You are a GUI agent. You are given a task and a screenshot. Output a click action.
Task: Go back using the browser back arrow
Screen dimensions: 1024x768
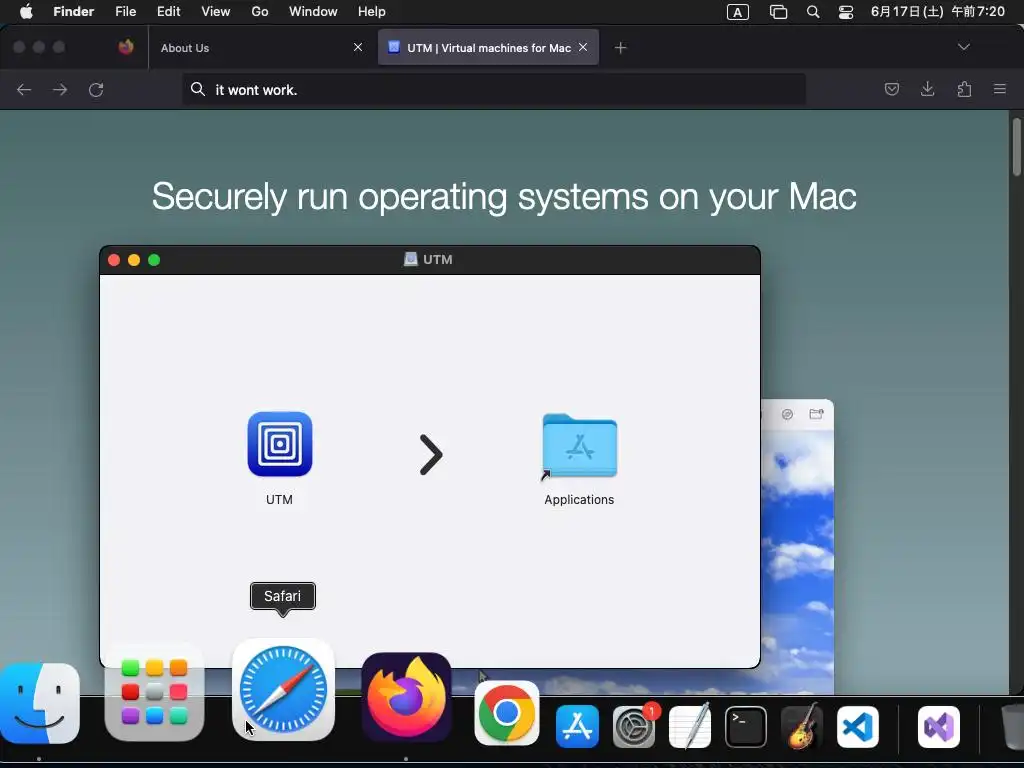[24, 90]
